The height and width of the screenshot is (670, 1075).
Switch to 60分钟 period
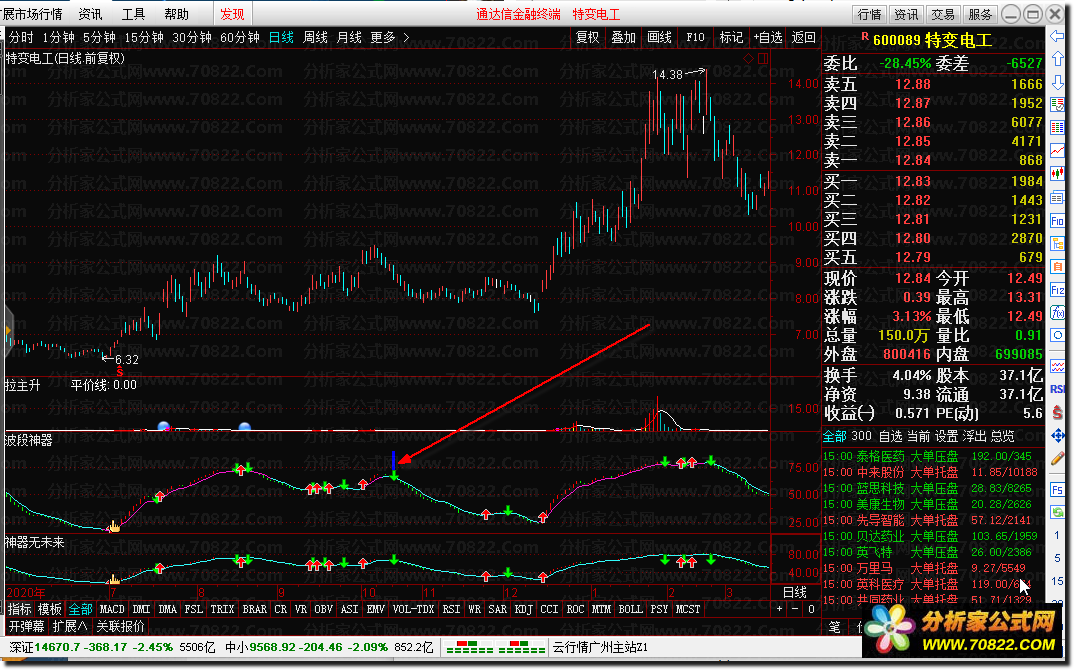point(239,37)
